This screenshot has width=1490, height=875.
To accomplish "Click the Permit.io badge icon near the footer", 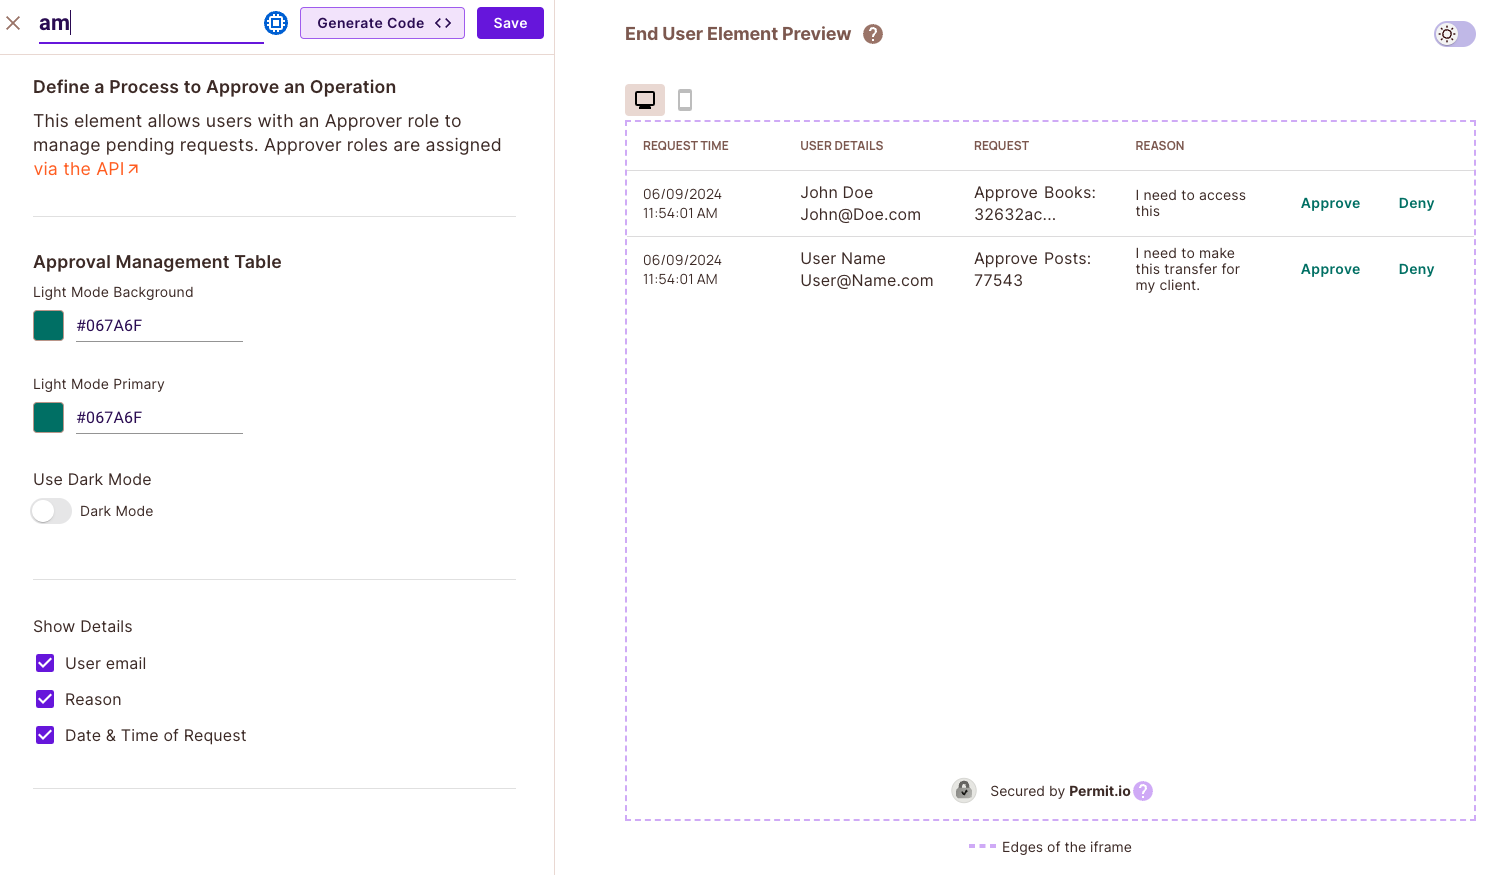I will (963, 790).
